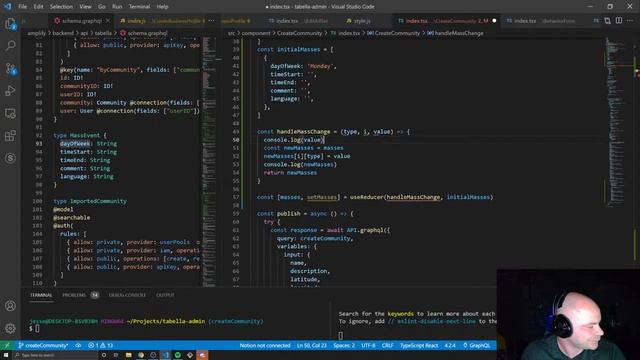Click 'handleMassChange' inside the useReducer call
640x360 pixels.
click(x=413, y=197)
